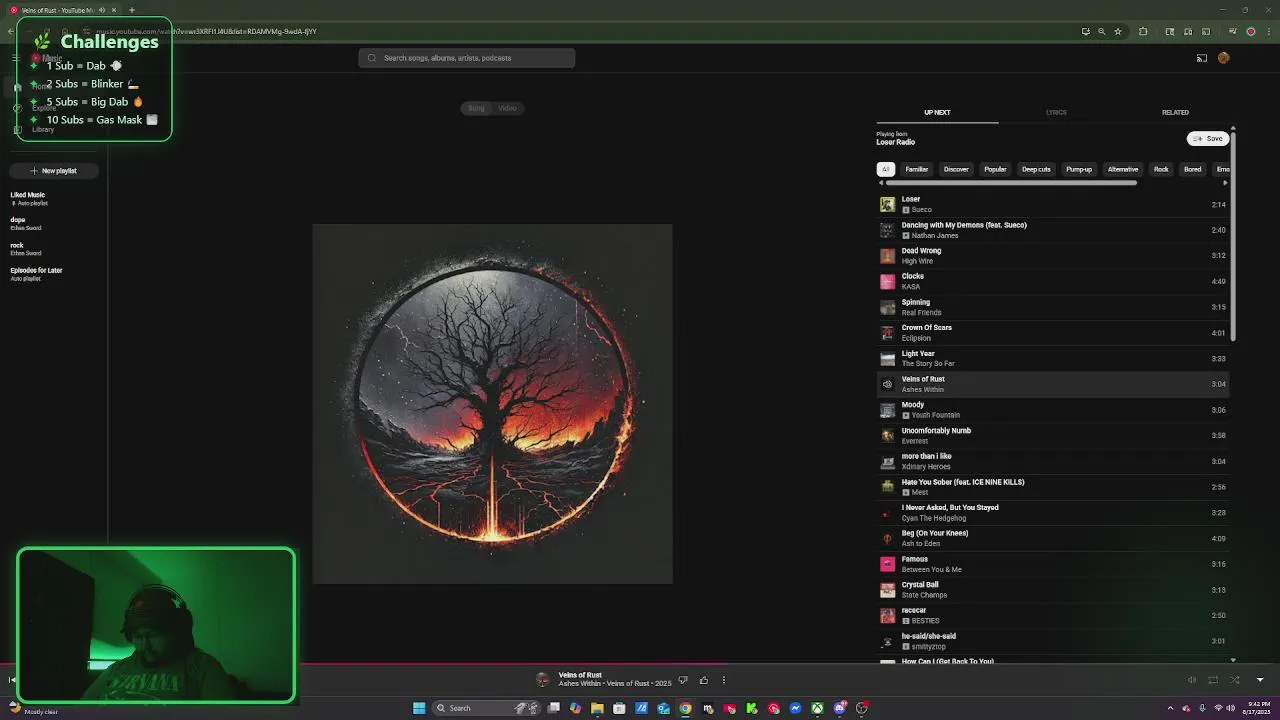Bookmark this page with star icon

pos(1118,31)
